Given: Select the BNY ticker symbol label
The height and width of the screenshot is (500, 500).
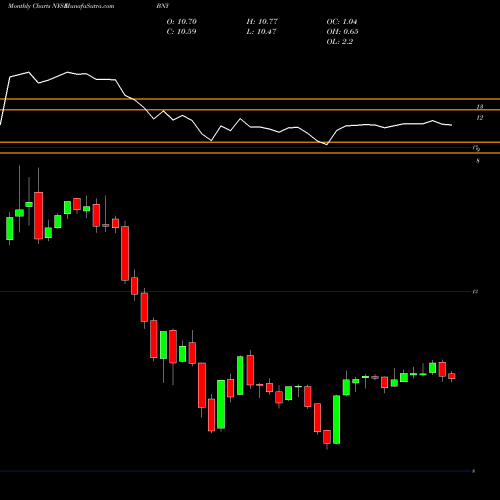Looking at the screenshot, I should (x=163, y=6).
